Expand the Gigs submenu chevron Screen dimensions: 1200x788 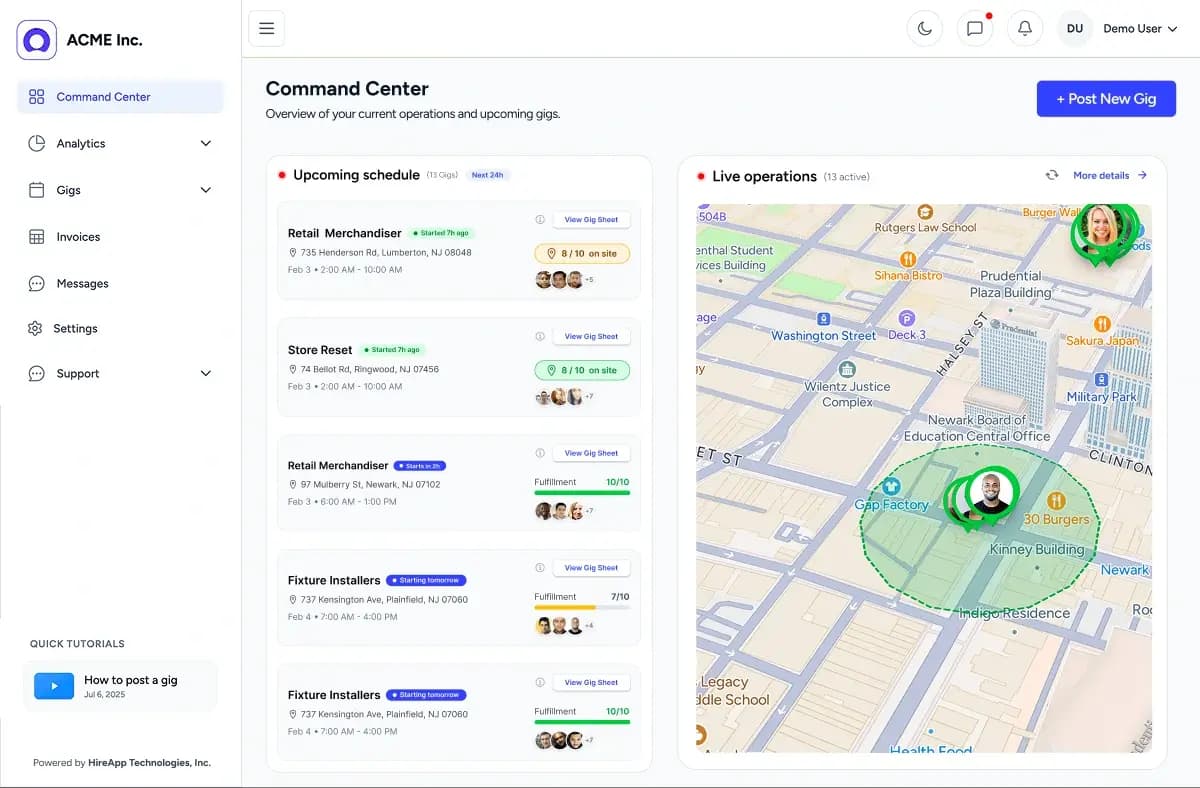[x=205, y=190]
